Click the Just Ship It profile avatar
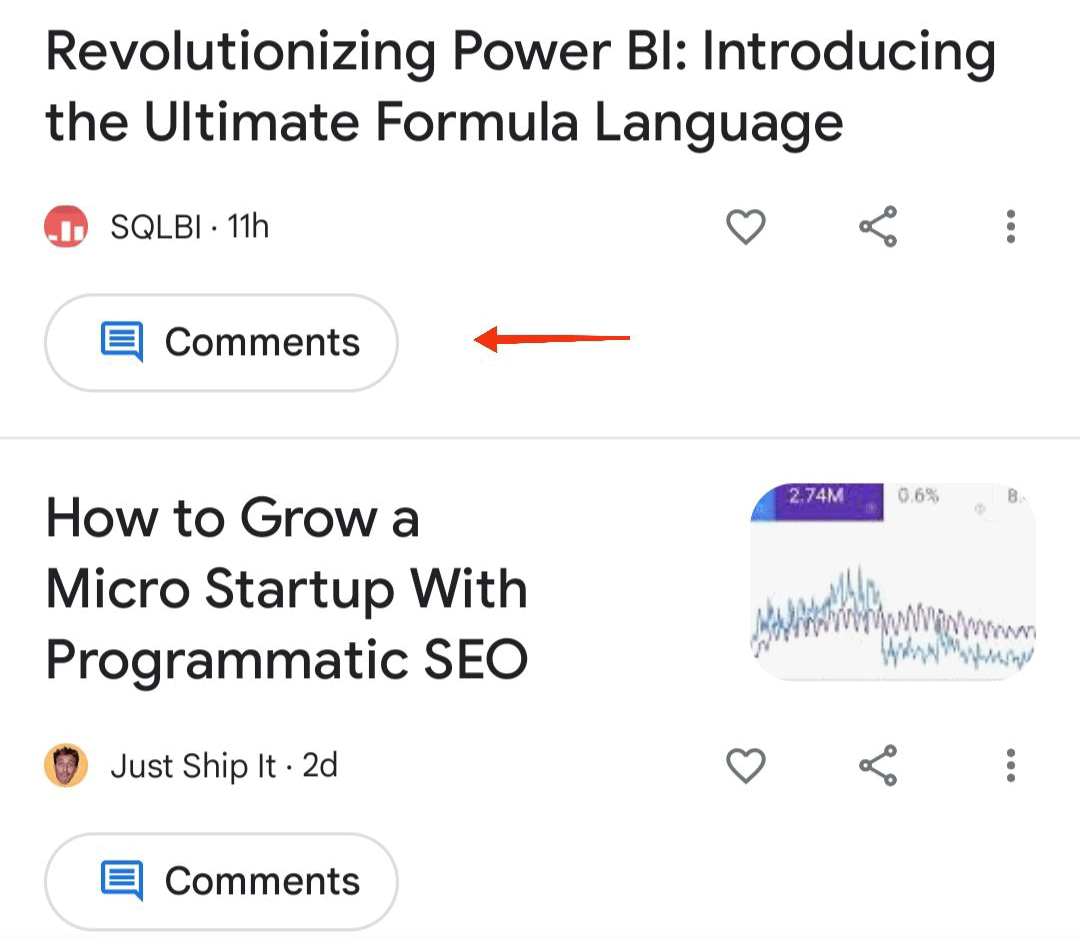This screenshot has height=937, width=1080. click(x=66, y=766)
